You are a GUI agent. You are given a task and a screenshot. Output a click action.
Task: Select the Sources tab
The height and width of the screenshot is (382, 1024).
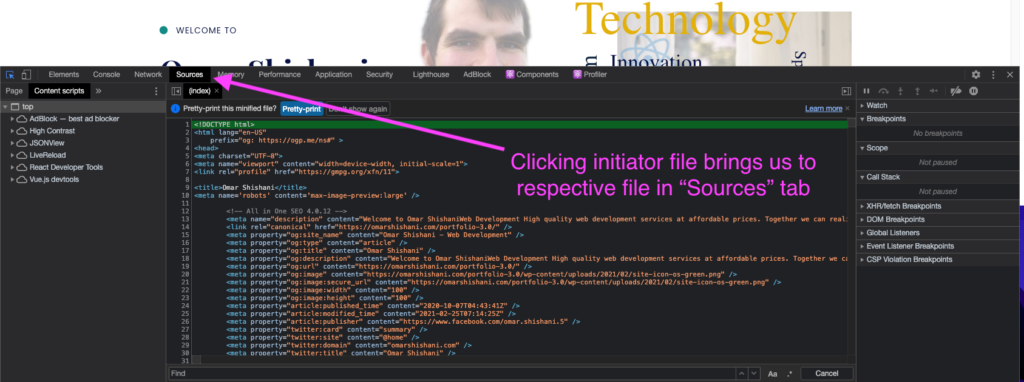[190, 74]
